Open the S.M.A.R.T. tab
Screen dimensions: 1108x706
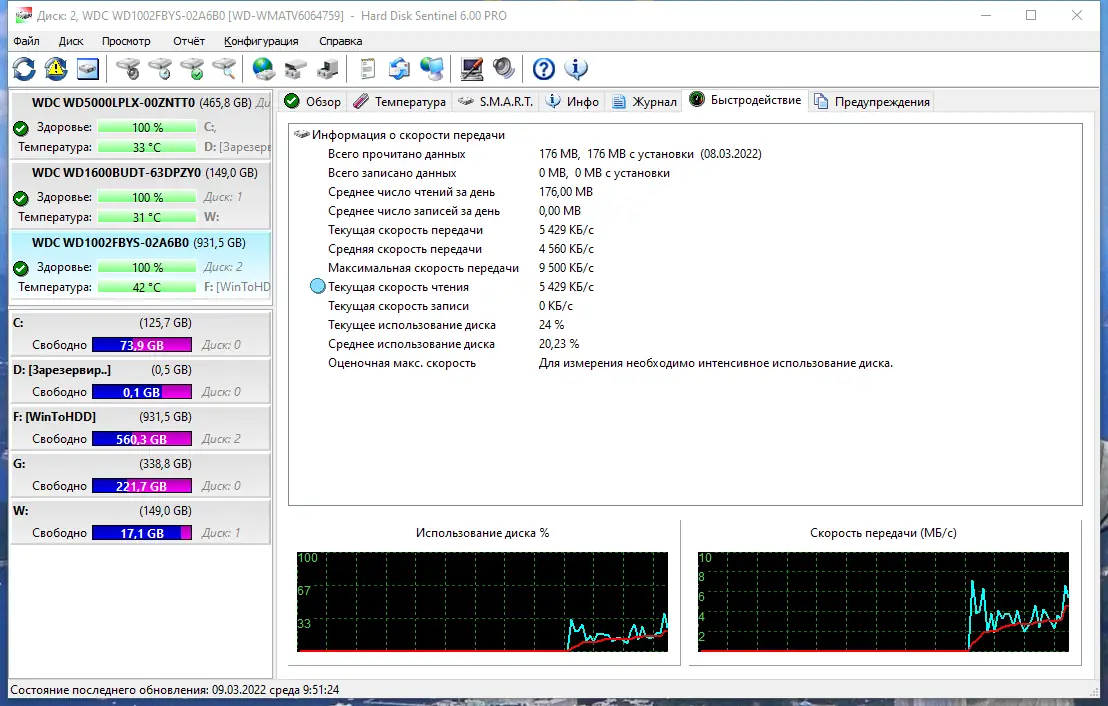[x=495, y=102]
